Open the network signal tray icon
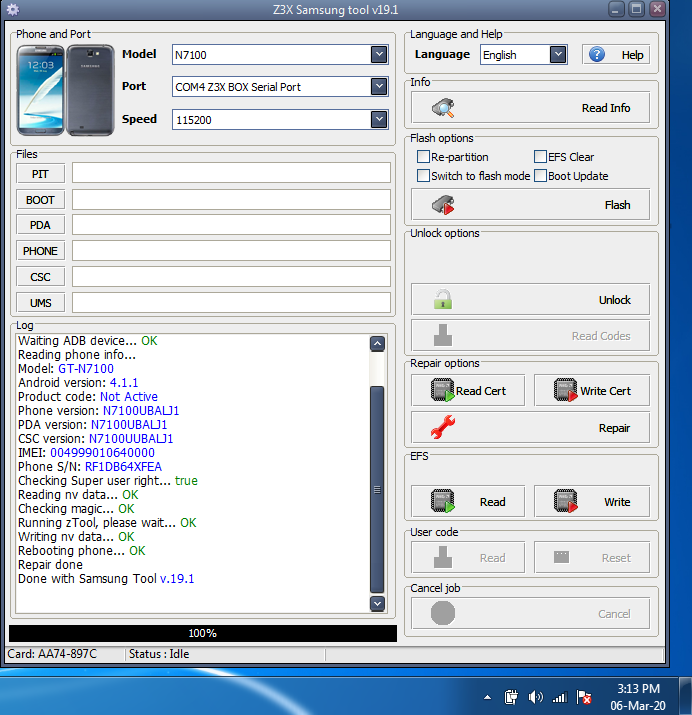The height and width of the screenshot is (715, 692). tap(559, 697)
